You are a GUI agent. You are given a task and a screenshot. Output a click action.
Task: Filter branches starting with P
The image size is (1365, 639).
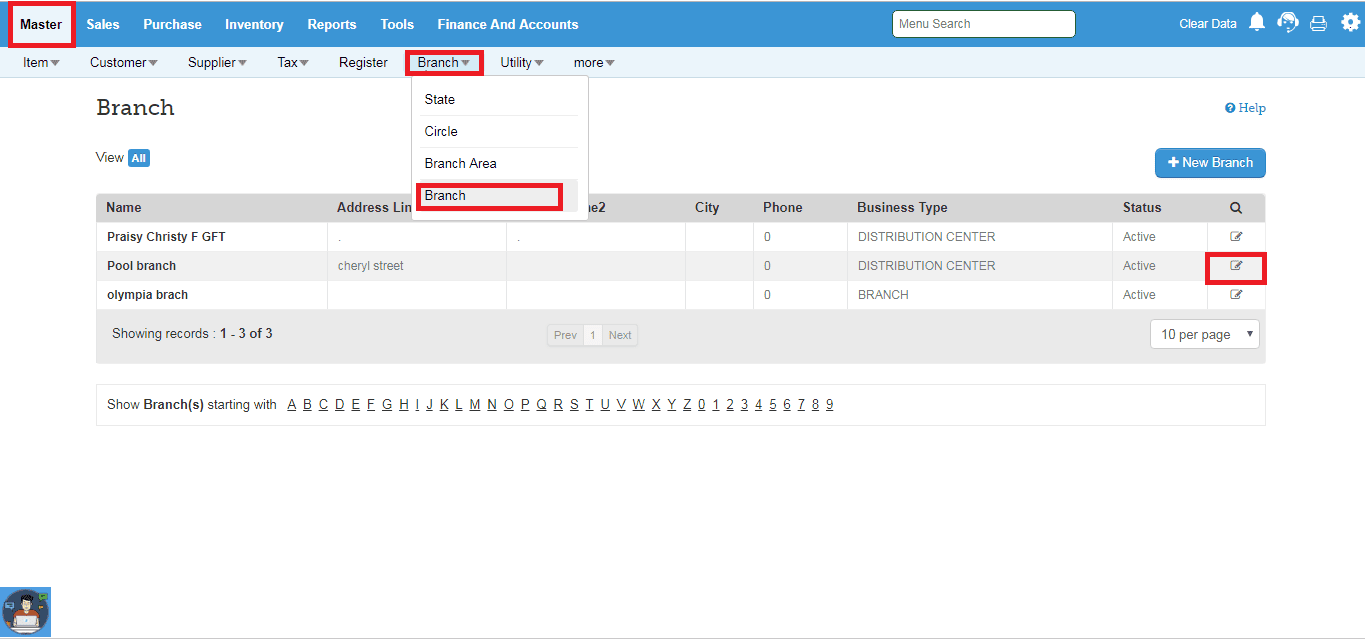point(525,405)
